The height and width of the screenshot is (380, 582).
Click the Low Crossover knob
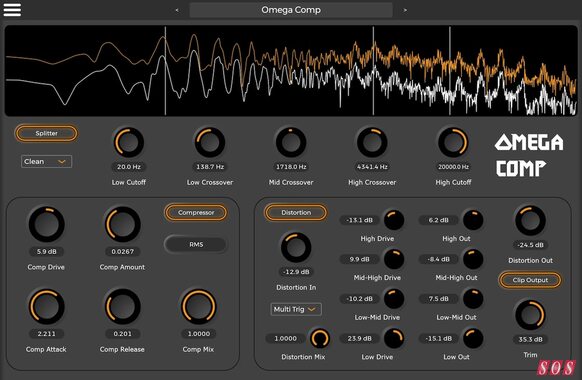click(210, 142)
